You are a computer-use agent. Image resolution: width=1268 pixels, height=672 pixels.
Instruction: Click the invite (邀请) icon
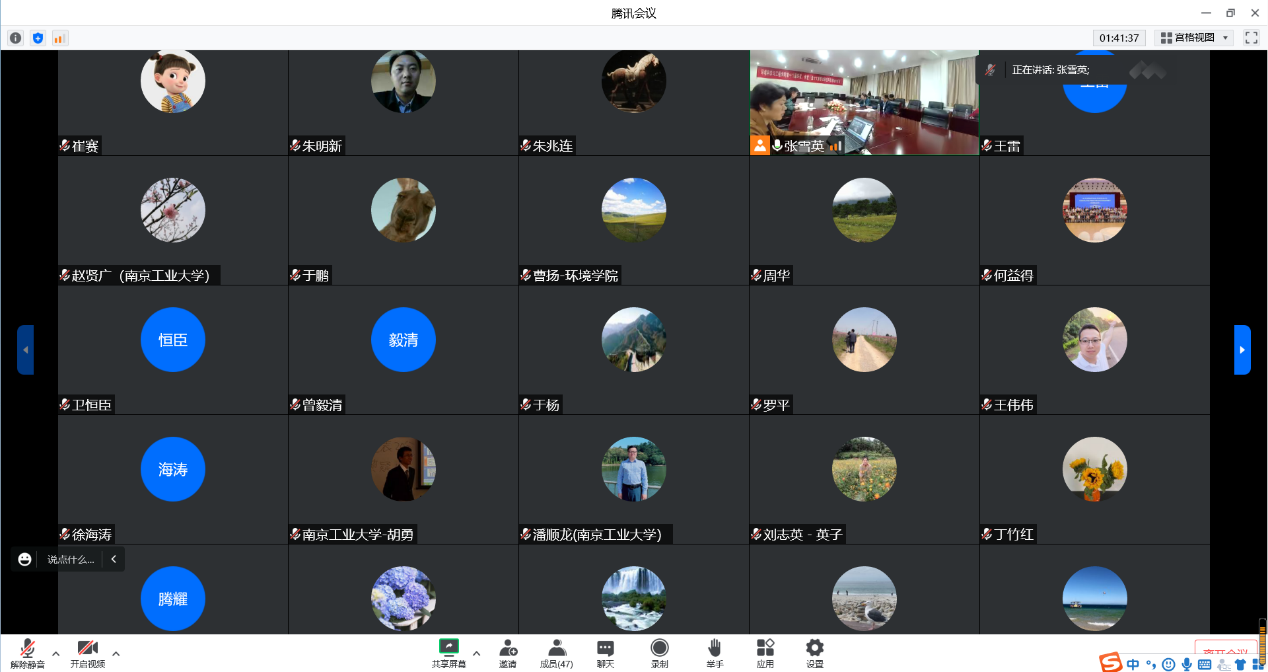click(508, 652)
